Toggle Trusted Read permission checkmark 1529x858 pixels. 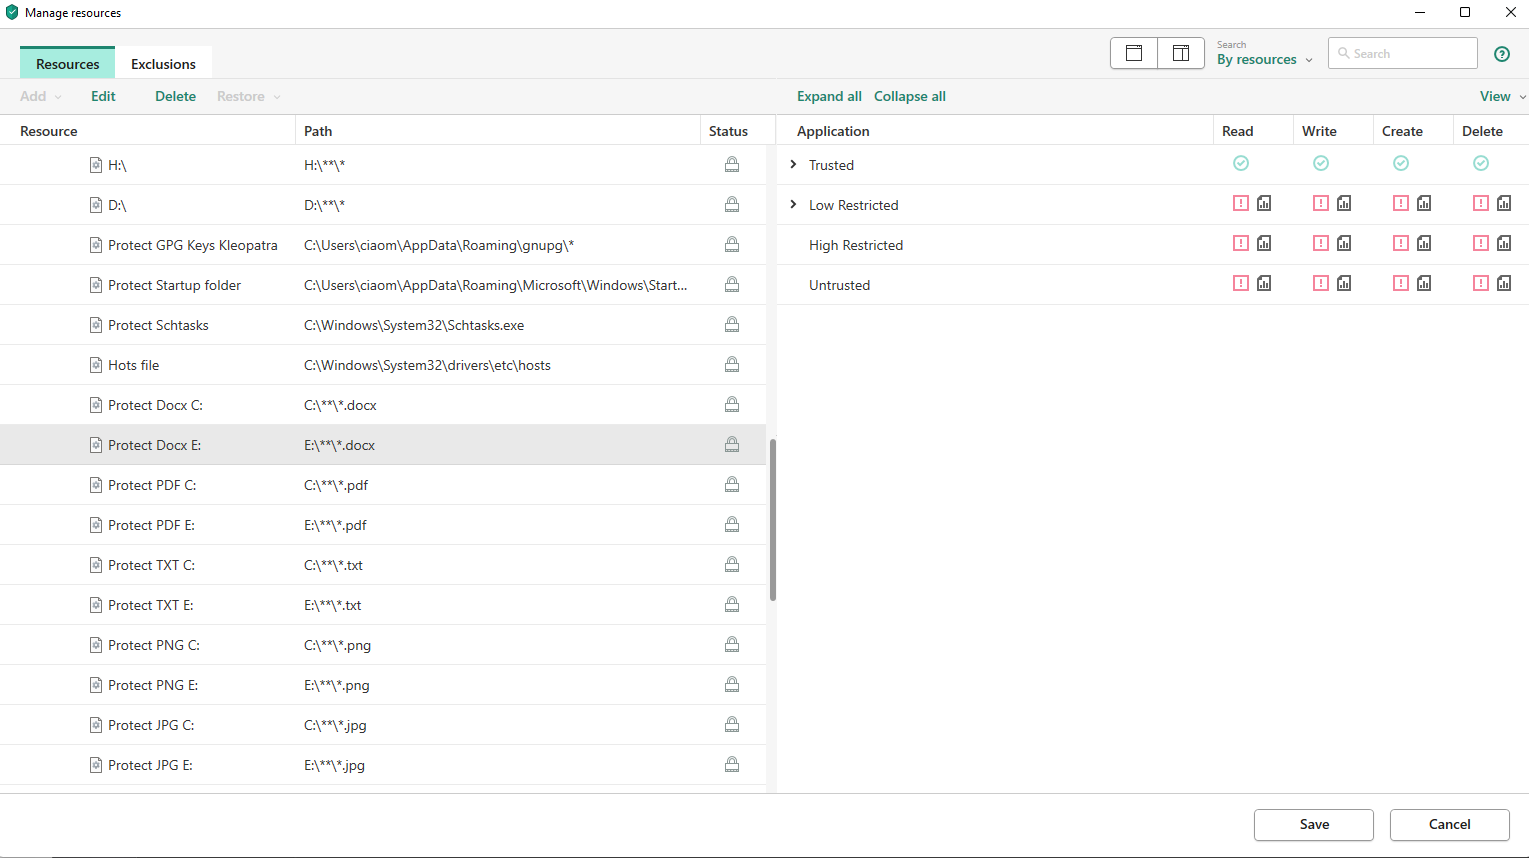(x=1241, y=164)
